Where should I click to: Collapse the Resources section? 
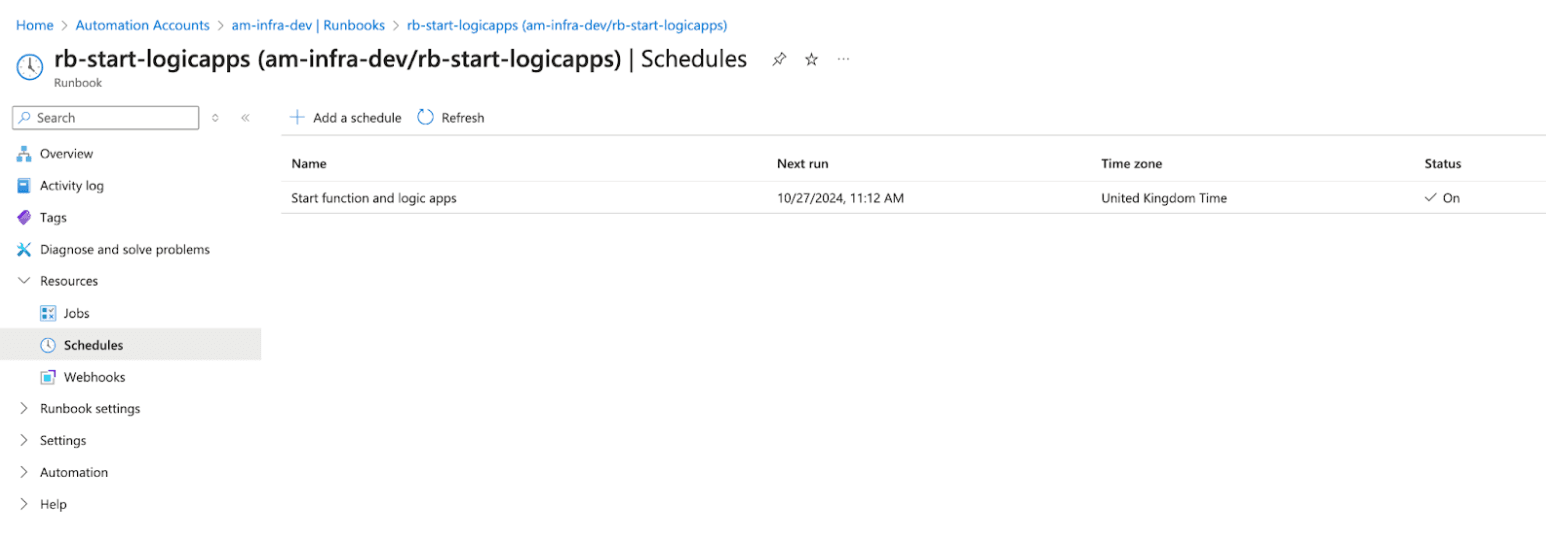[25, 282]
